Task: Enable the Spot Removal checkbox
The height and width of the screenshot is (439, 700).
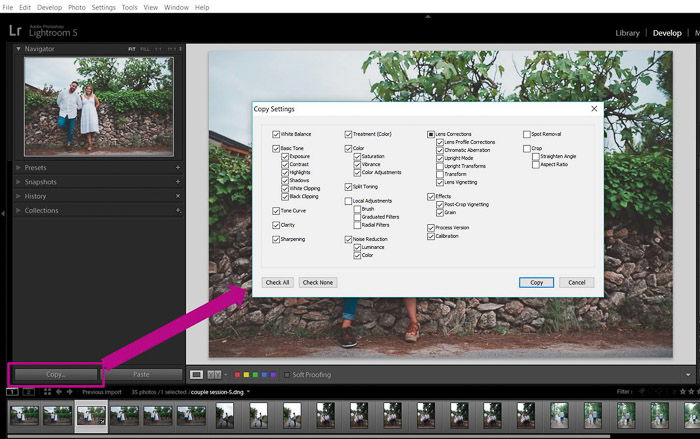Action: [526, 134]
